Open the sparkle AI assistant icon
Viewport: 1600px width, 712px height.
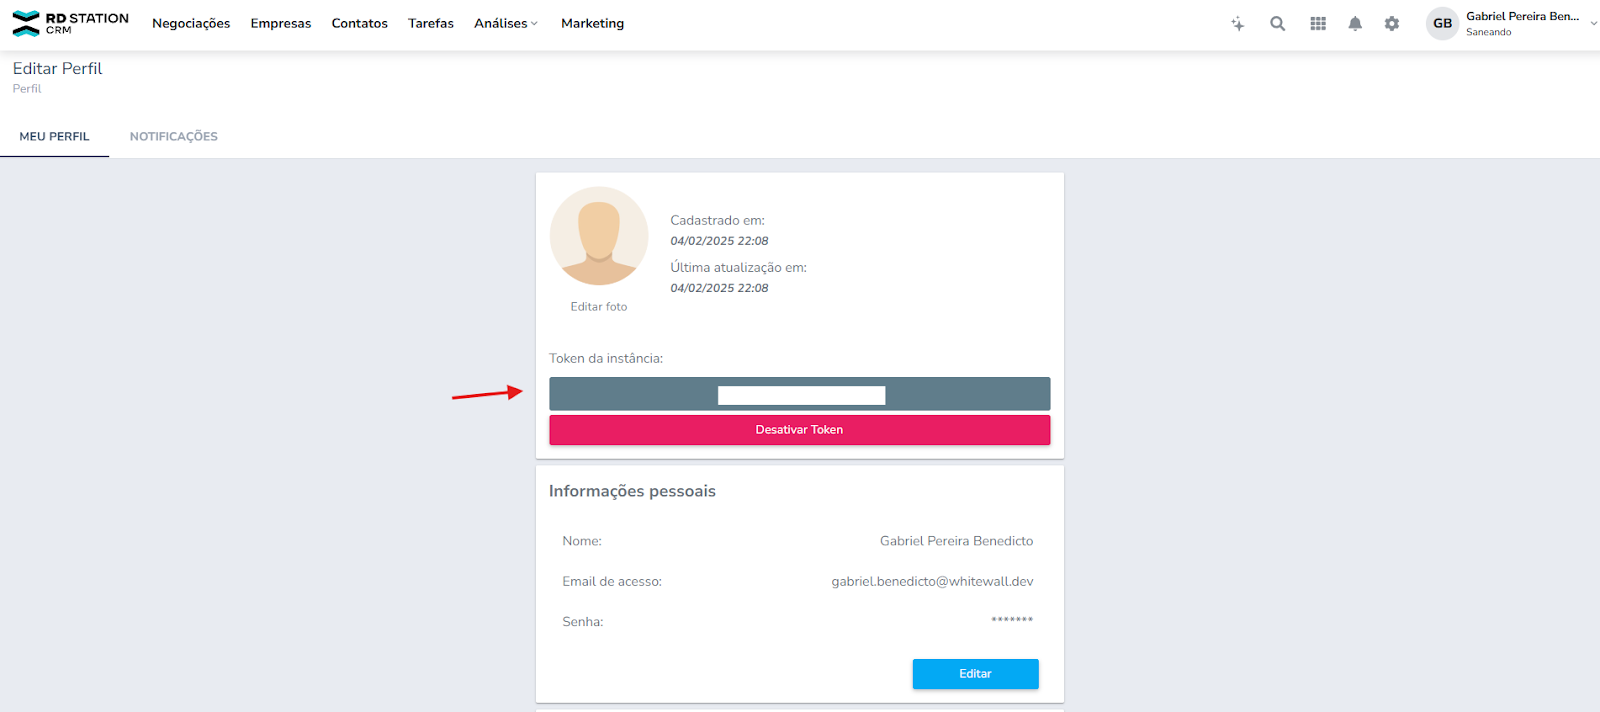(x=1237, y=24)
